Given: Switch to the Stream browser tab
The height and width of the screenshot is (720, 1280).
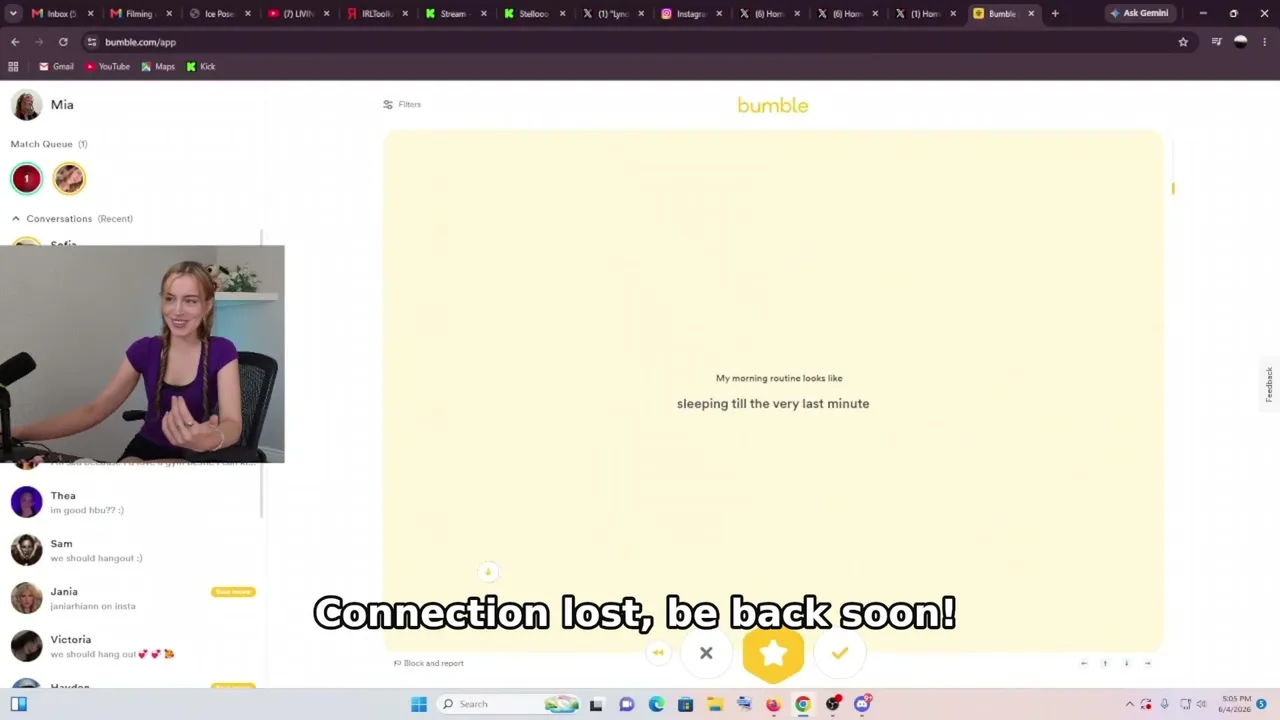Looking at the screenshot, I should pos(455,14).
